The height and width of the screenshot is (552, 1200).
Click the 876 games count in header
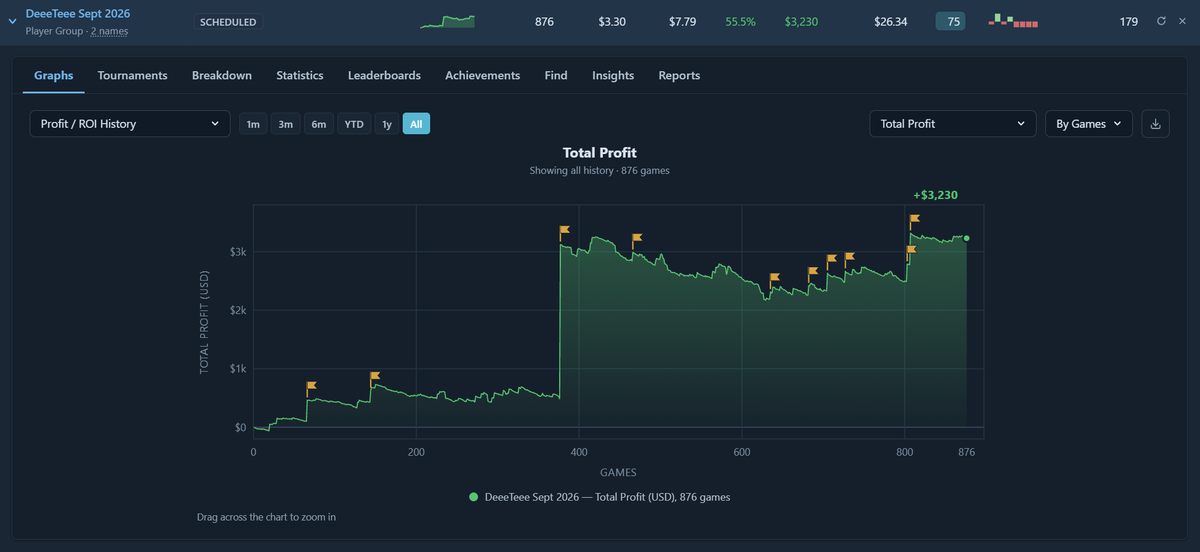coord(544,21)
